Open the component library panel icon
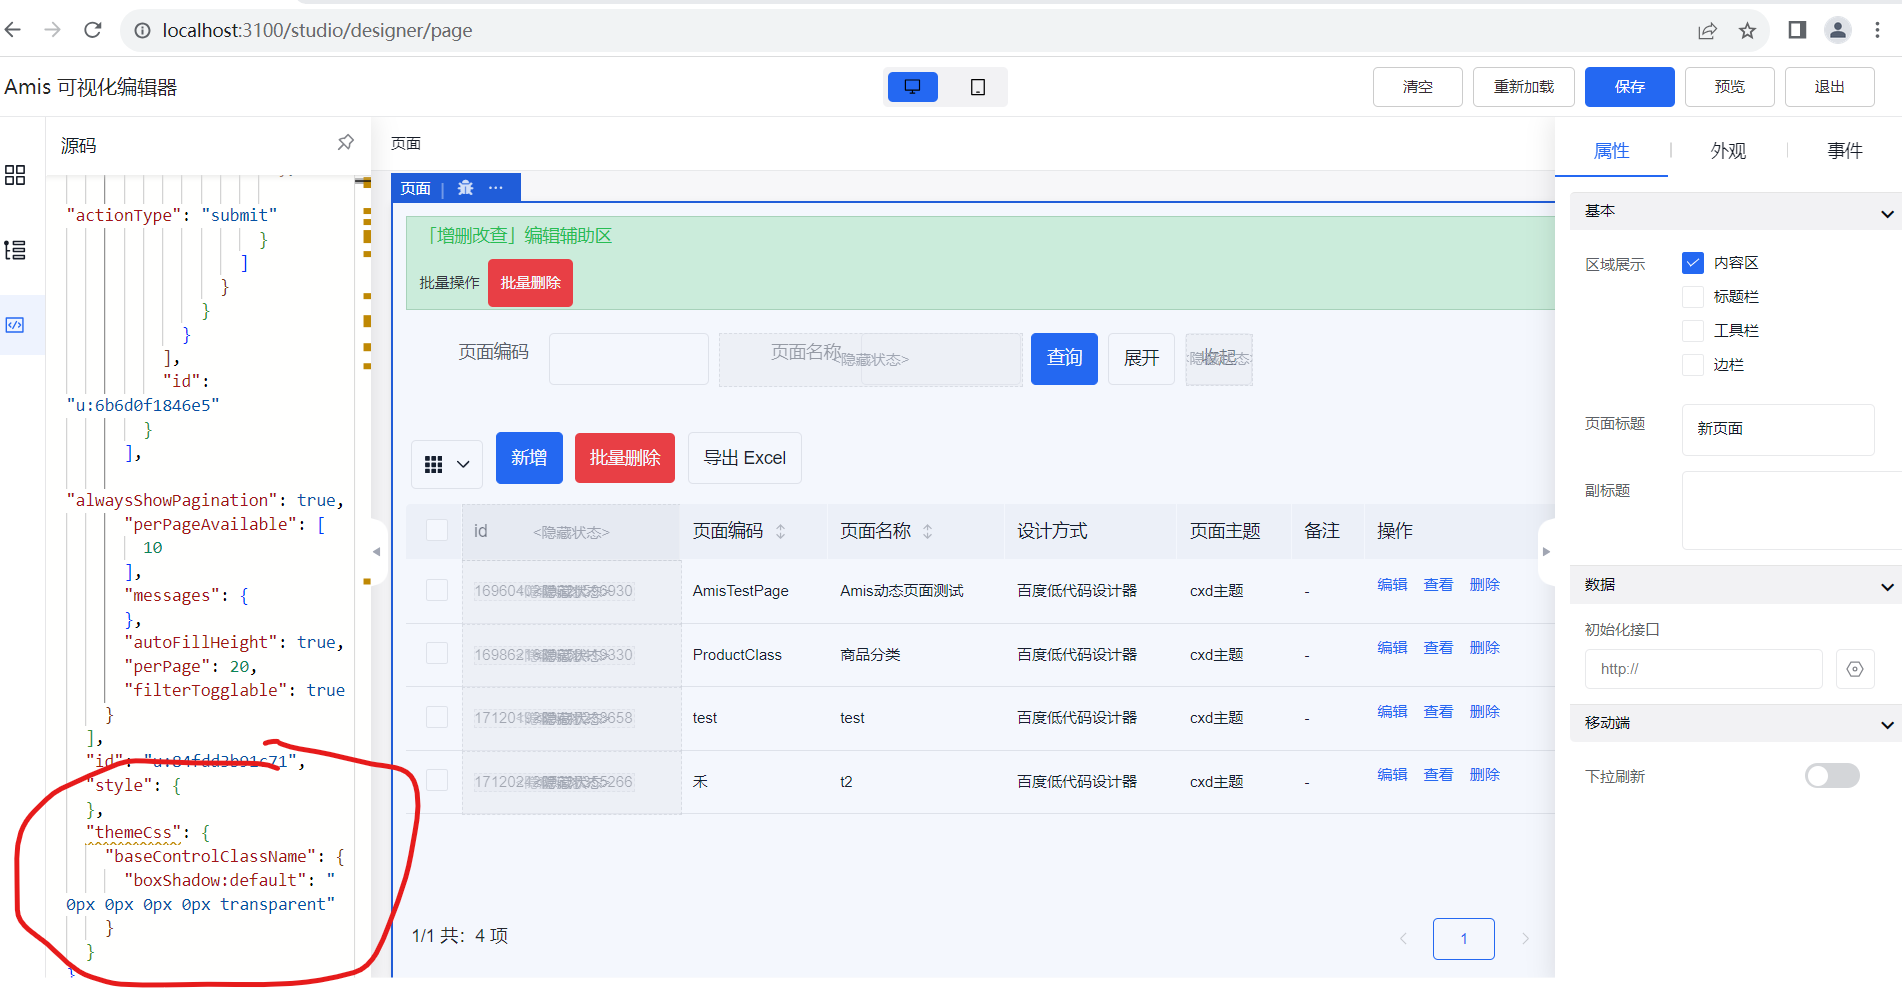Screen dimensions: 1902x990 tap(15, 175)
